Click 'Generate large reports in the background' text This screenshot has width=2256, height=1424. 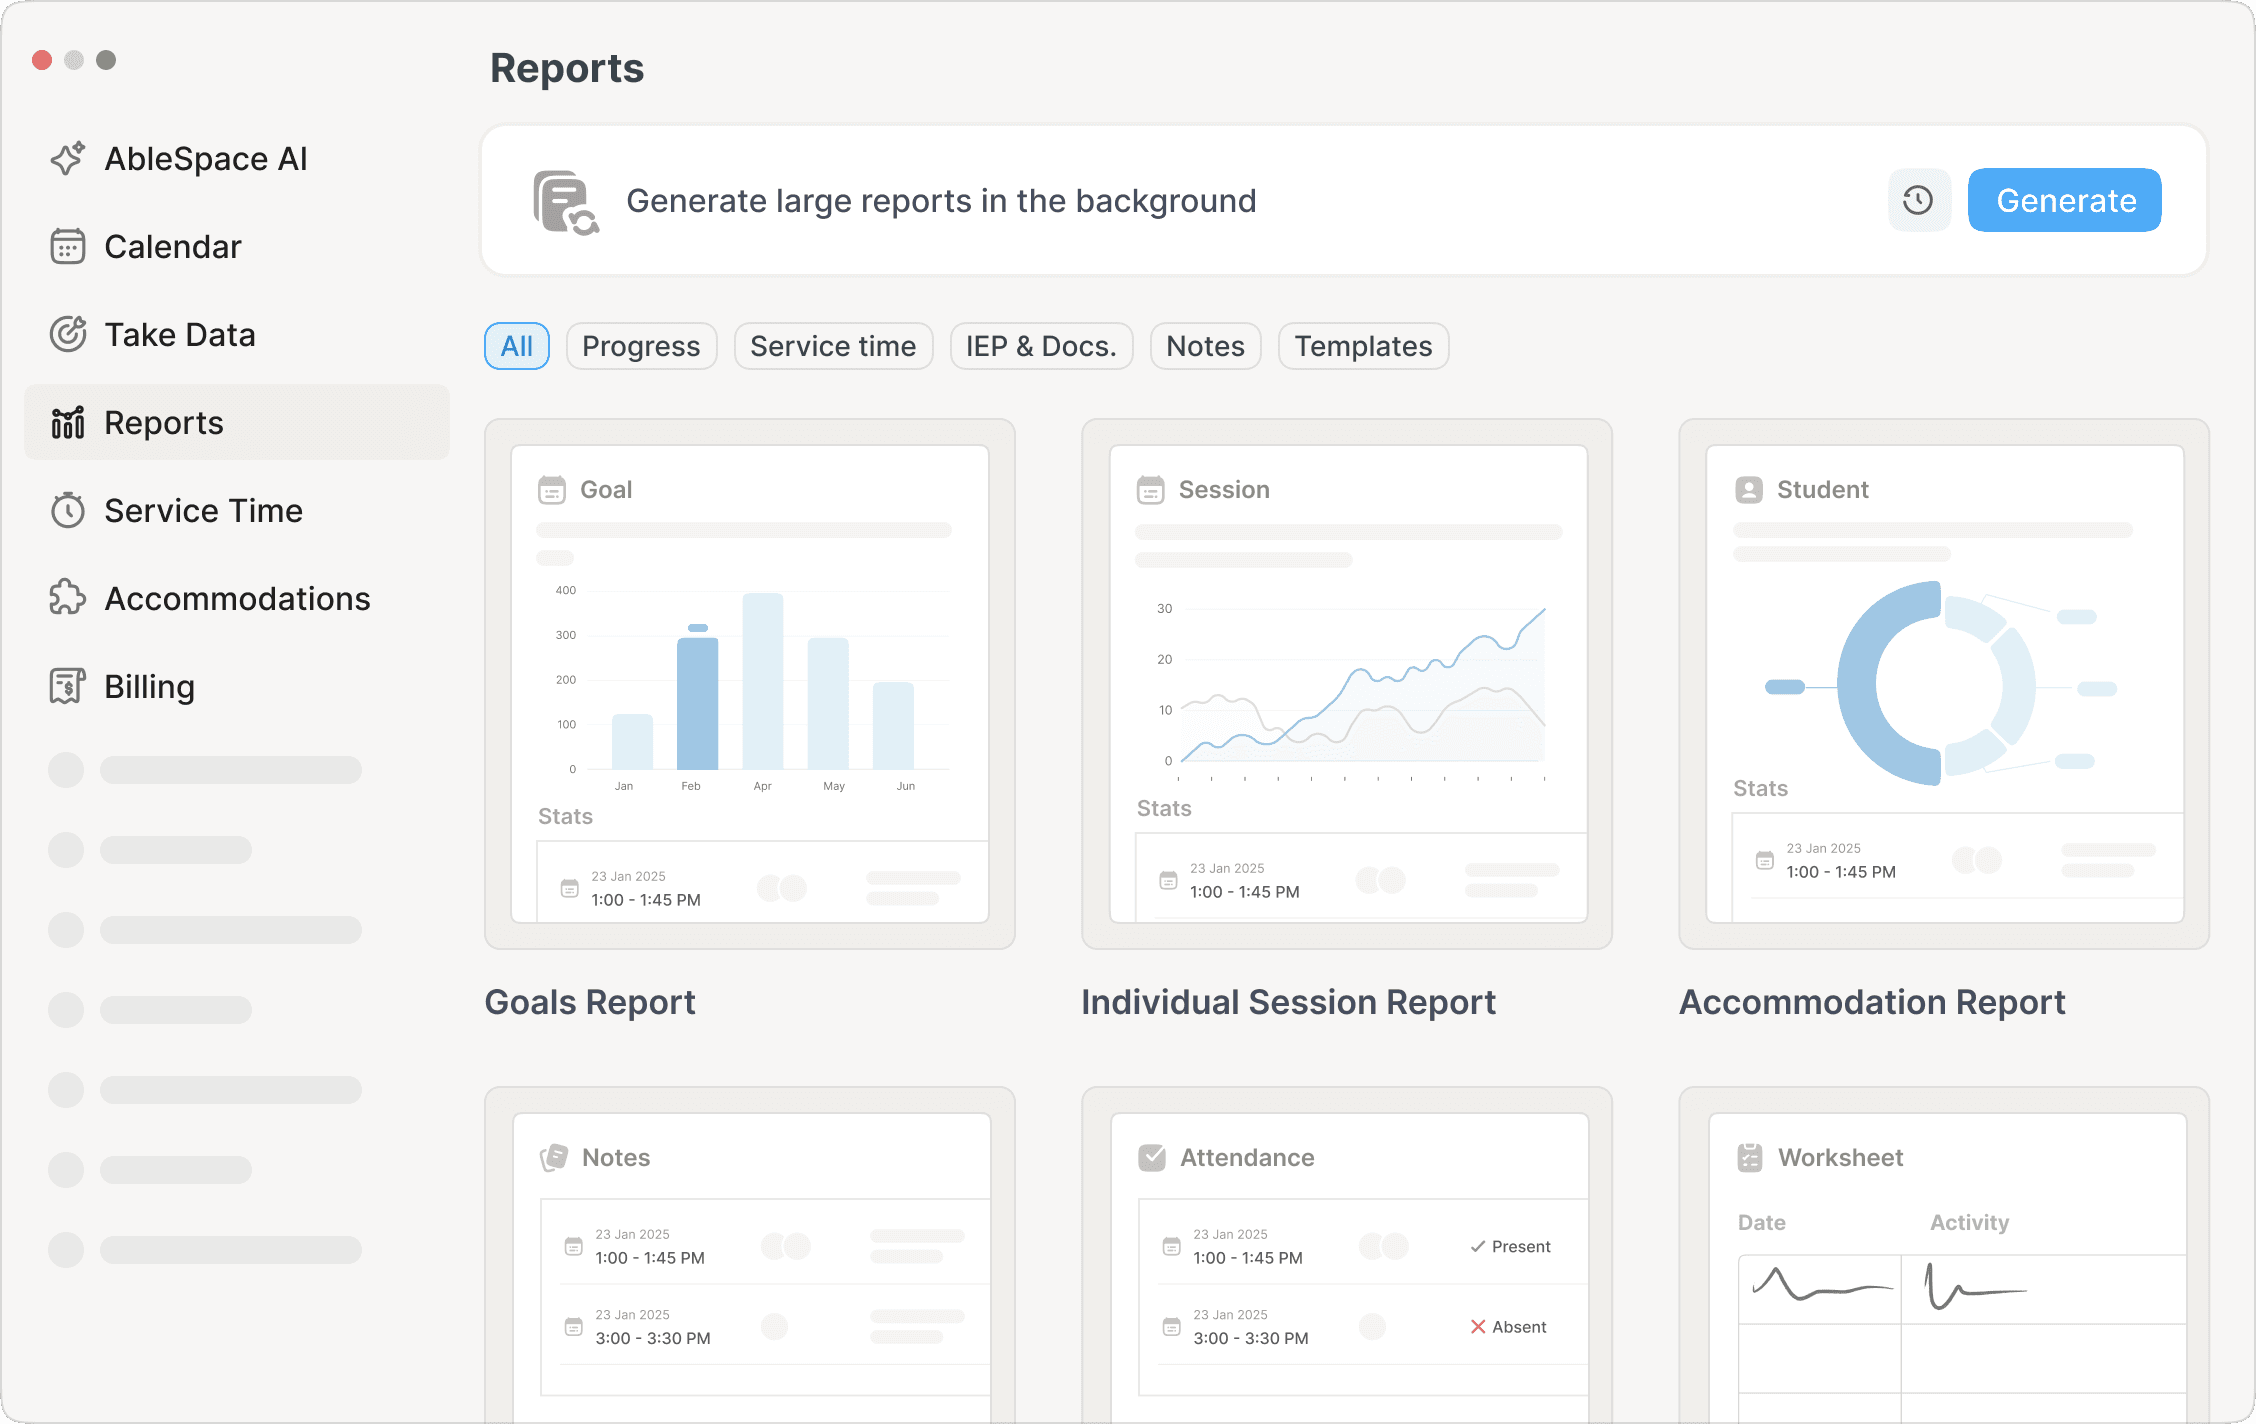(941, 201)
